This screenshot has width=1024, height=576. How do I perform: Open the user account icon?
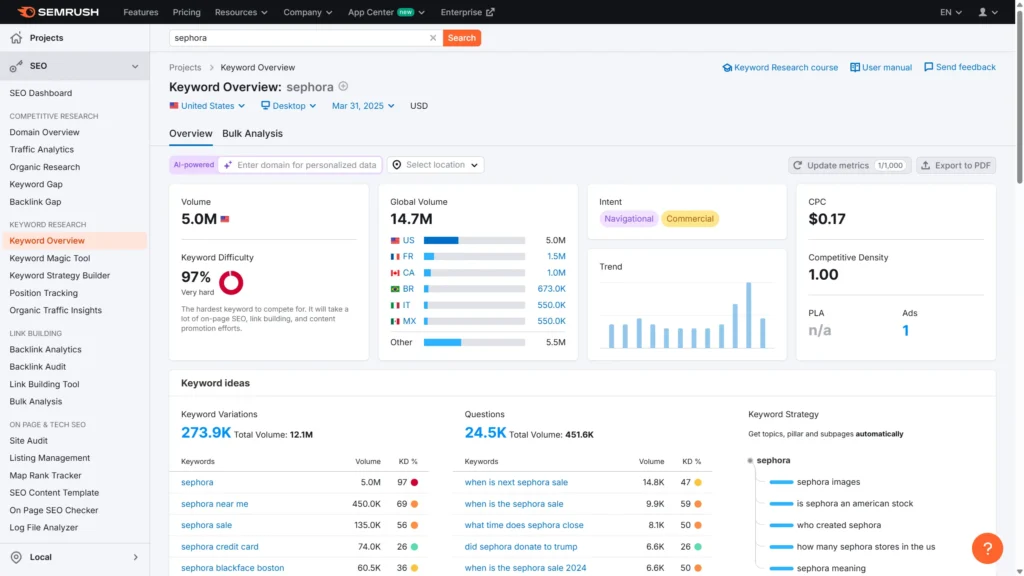(982, 12)
